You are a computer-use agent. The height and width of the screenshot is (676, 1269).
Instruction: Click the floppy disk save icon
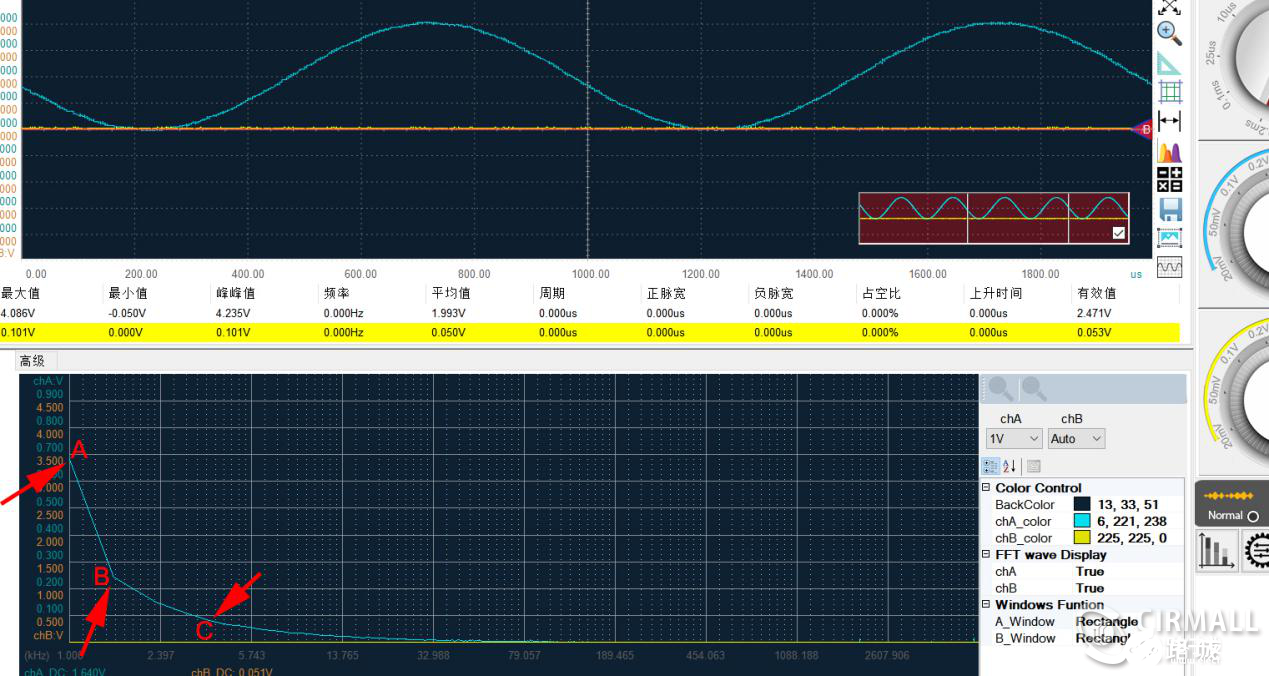(x=1169, y=209)
